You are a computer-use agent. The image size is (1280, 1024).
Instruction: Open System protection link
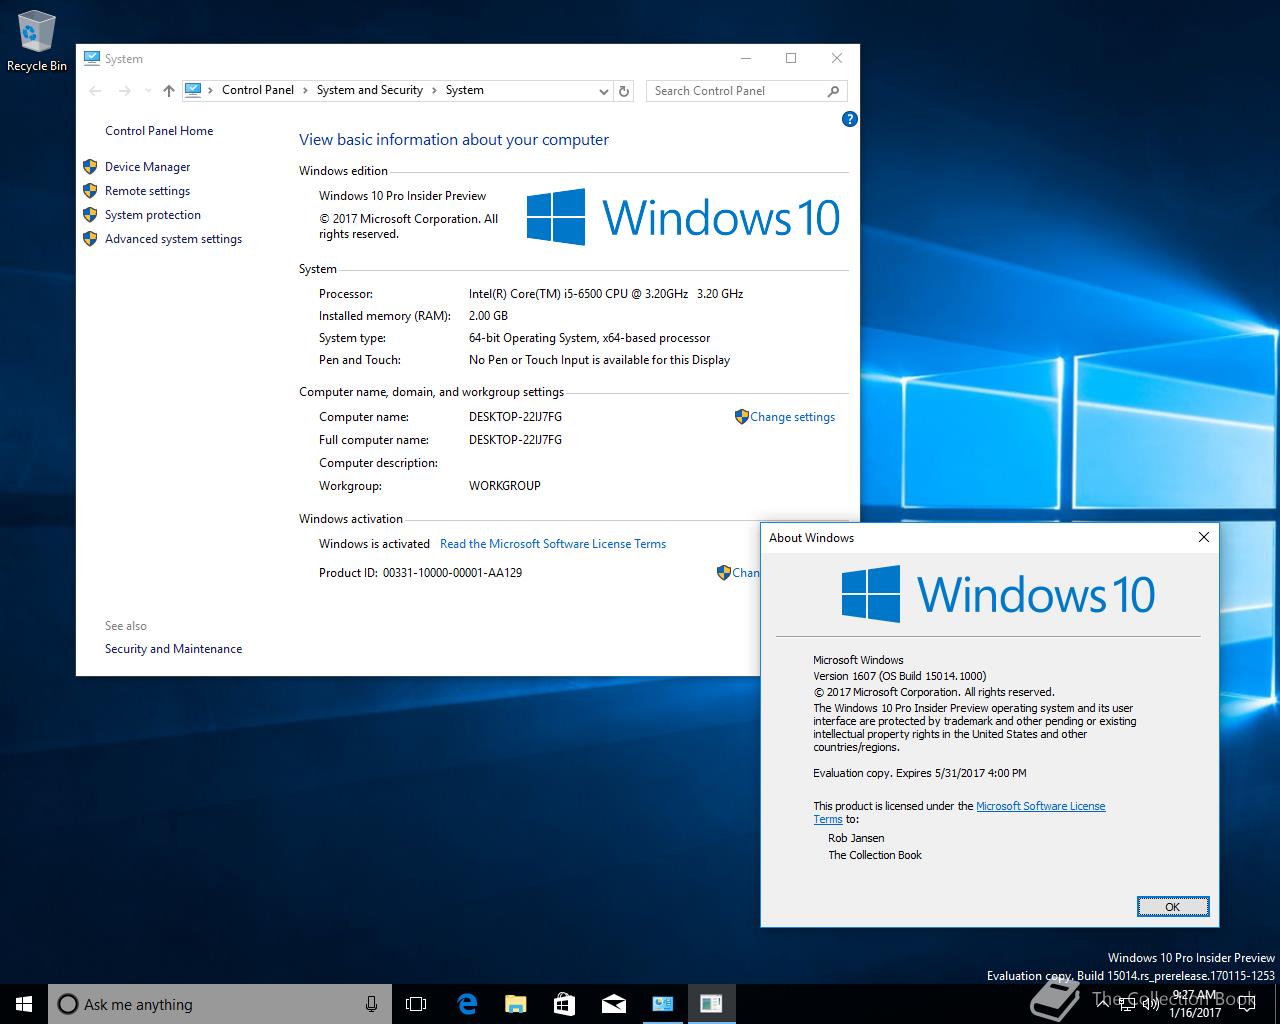pyautogui.click(x=152, y=215)
